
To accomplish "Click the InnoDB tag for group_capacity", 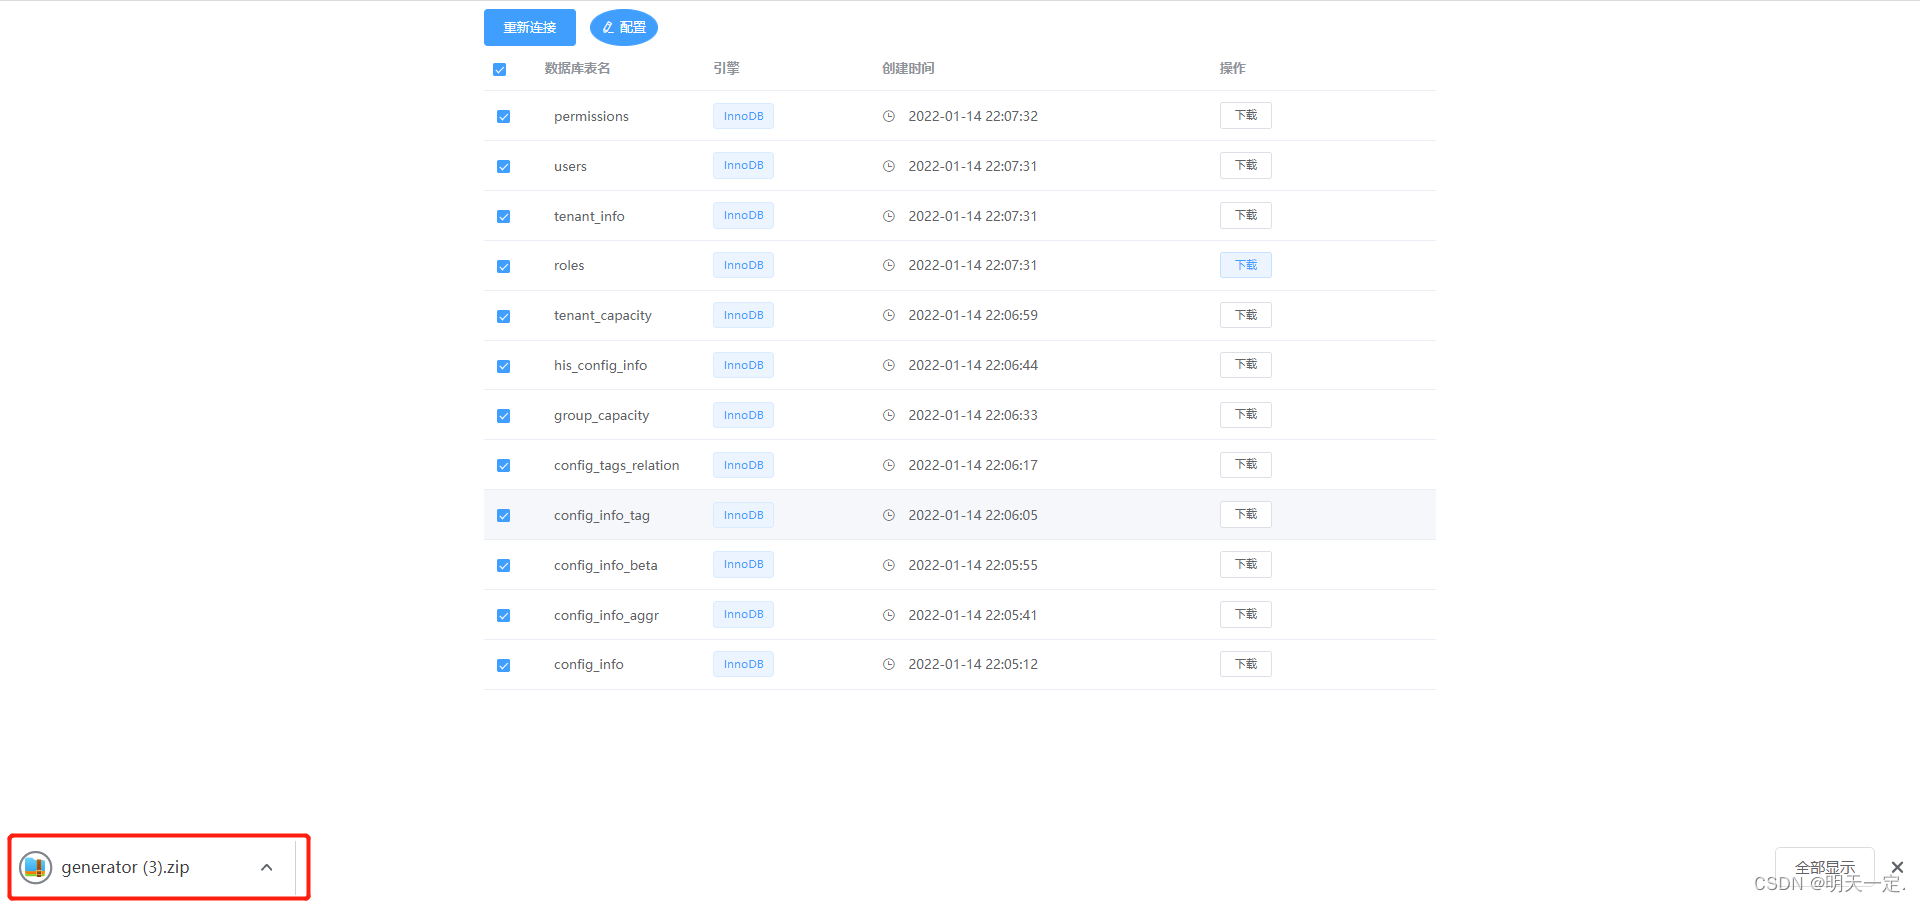I will [x=743, y=415].
